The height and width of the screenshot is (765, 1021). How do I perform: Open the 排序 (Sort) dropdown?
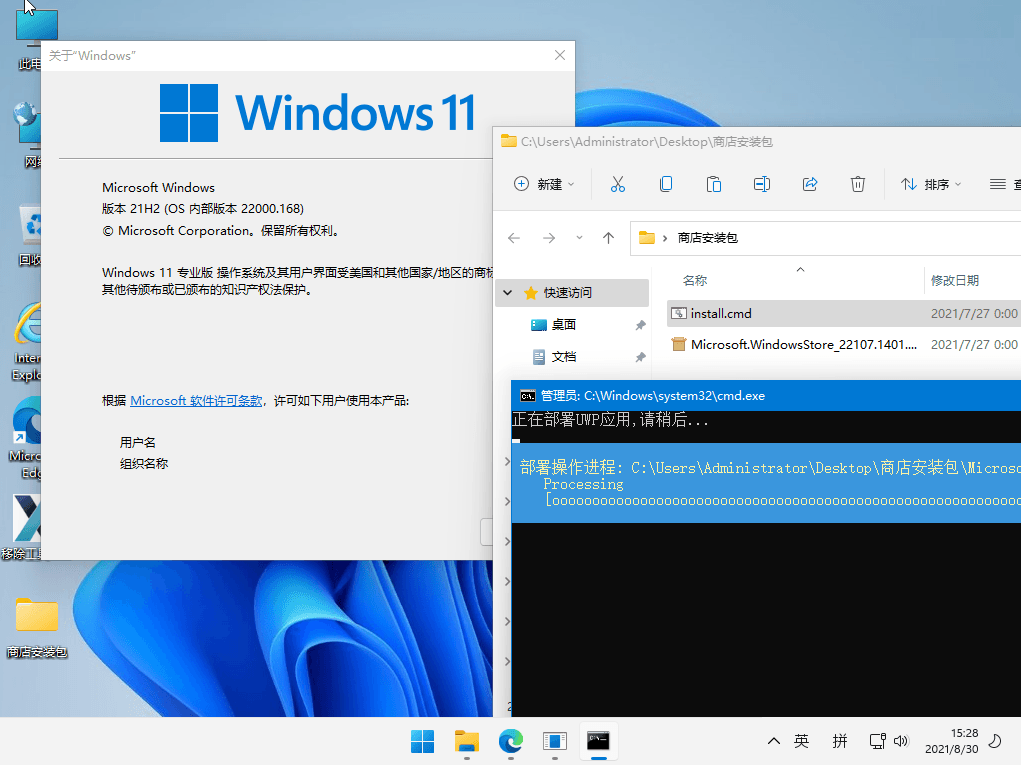click(930, 184)
